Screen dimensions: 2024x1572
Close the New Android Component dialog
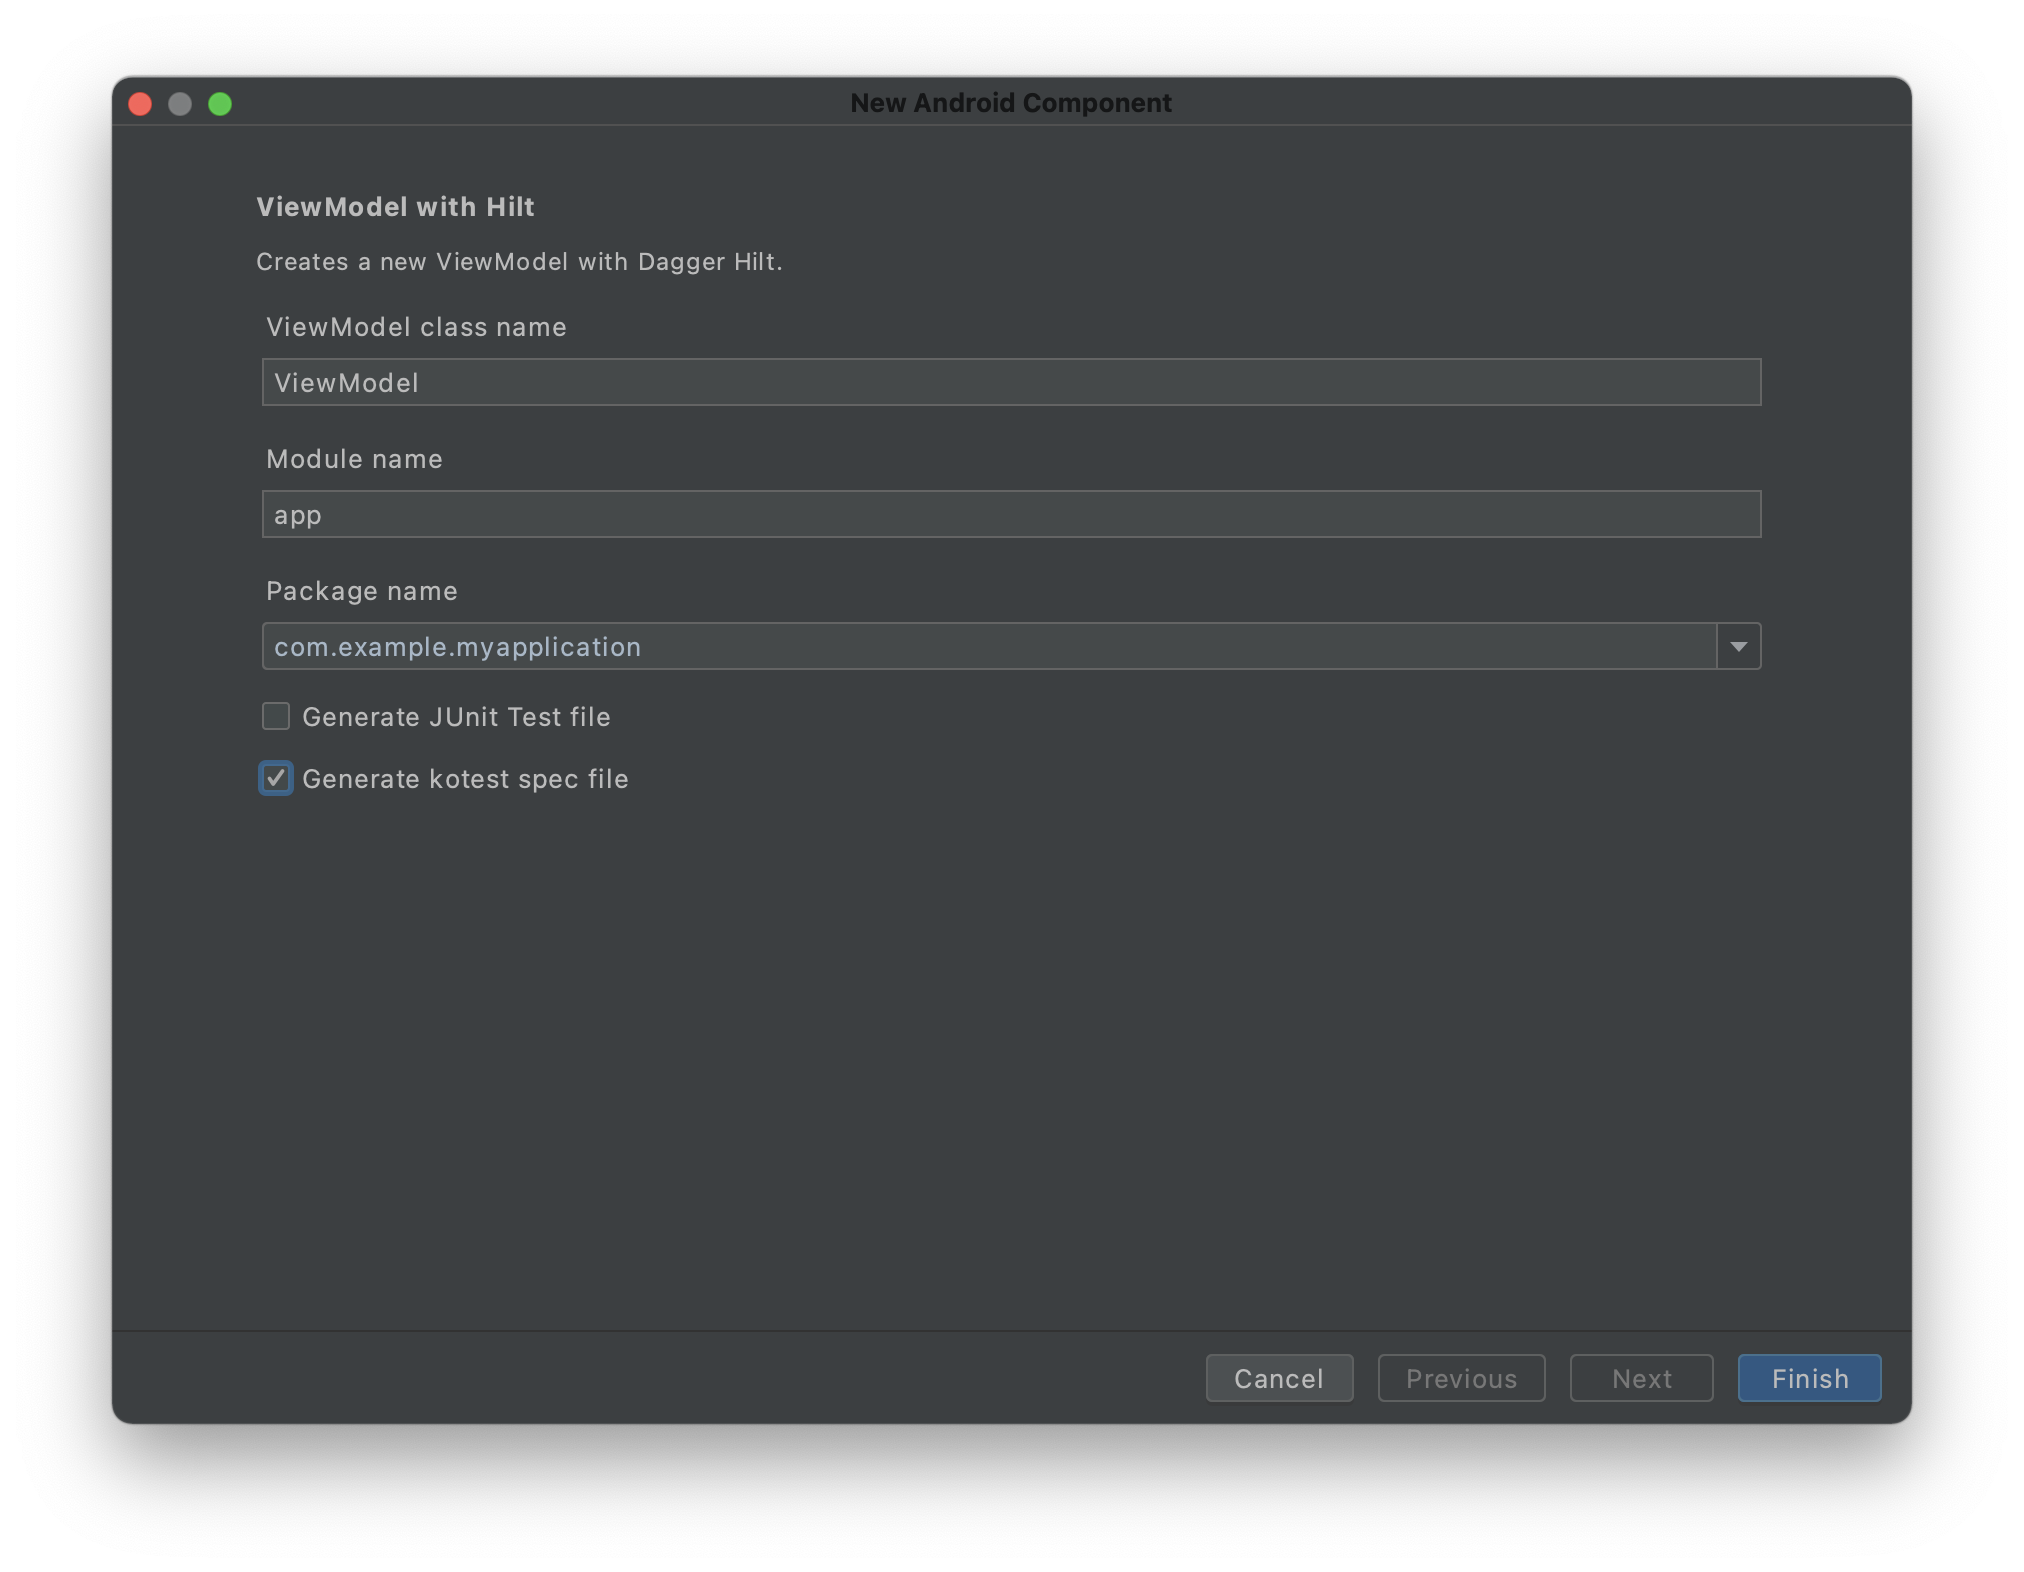[140, 104]
